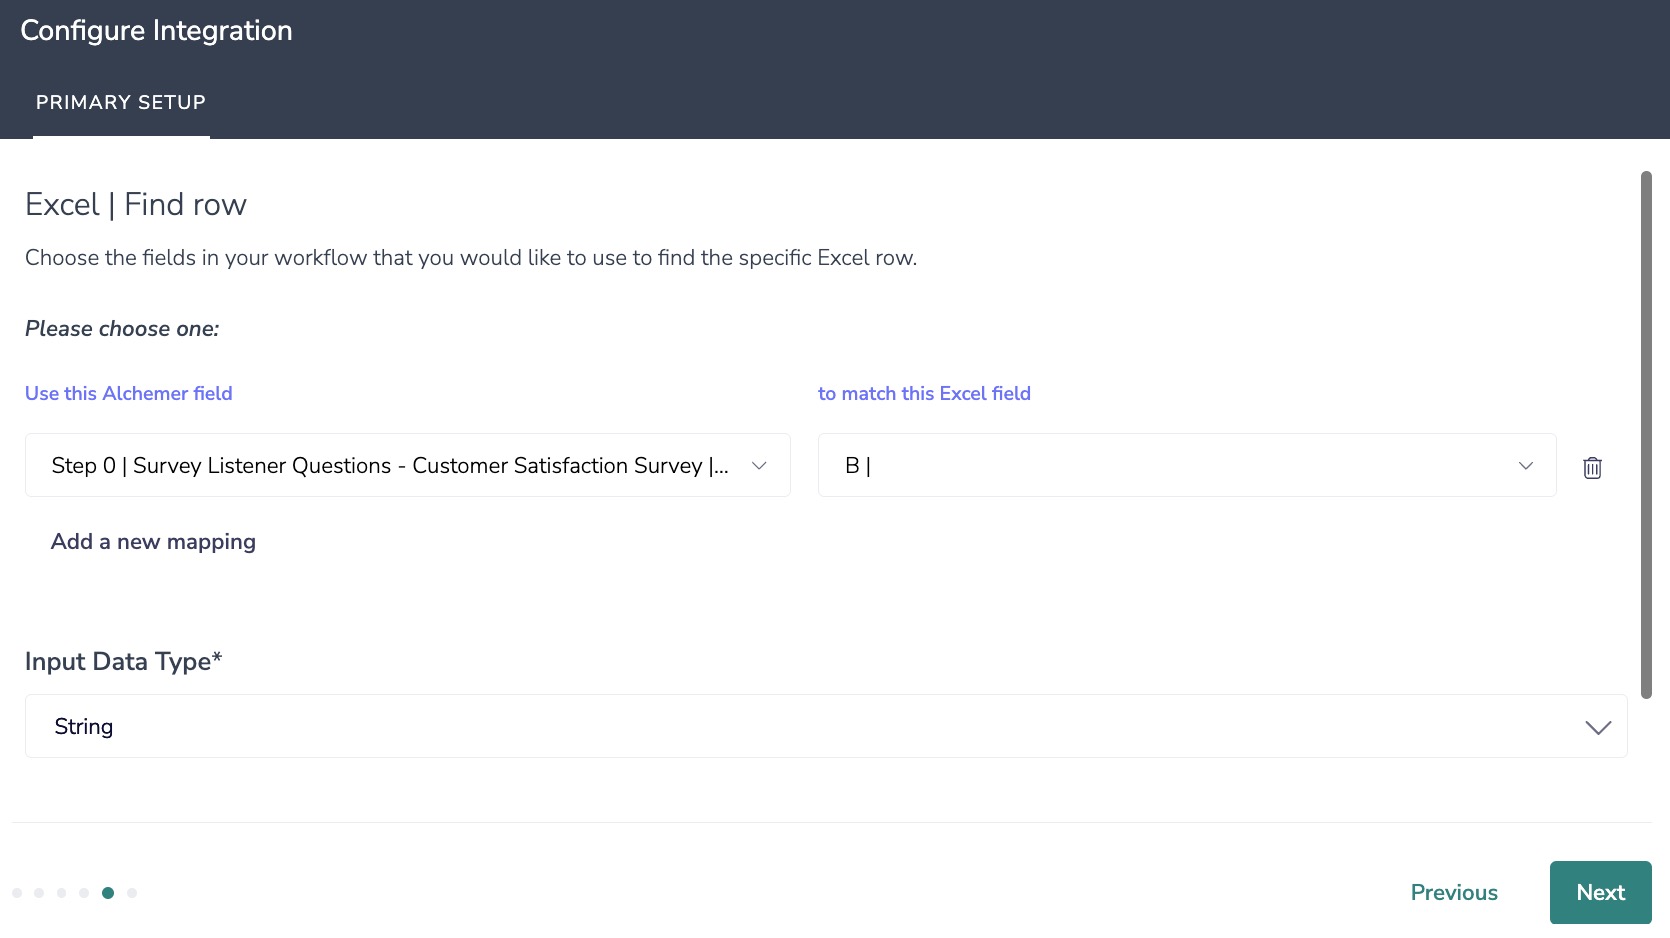Go back with the Previous button
Image resolution: width=1670 pixels, height=938 pixels.
[x=1453, y=892]
